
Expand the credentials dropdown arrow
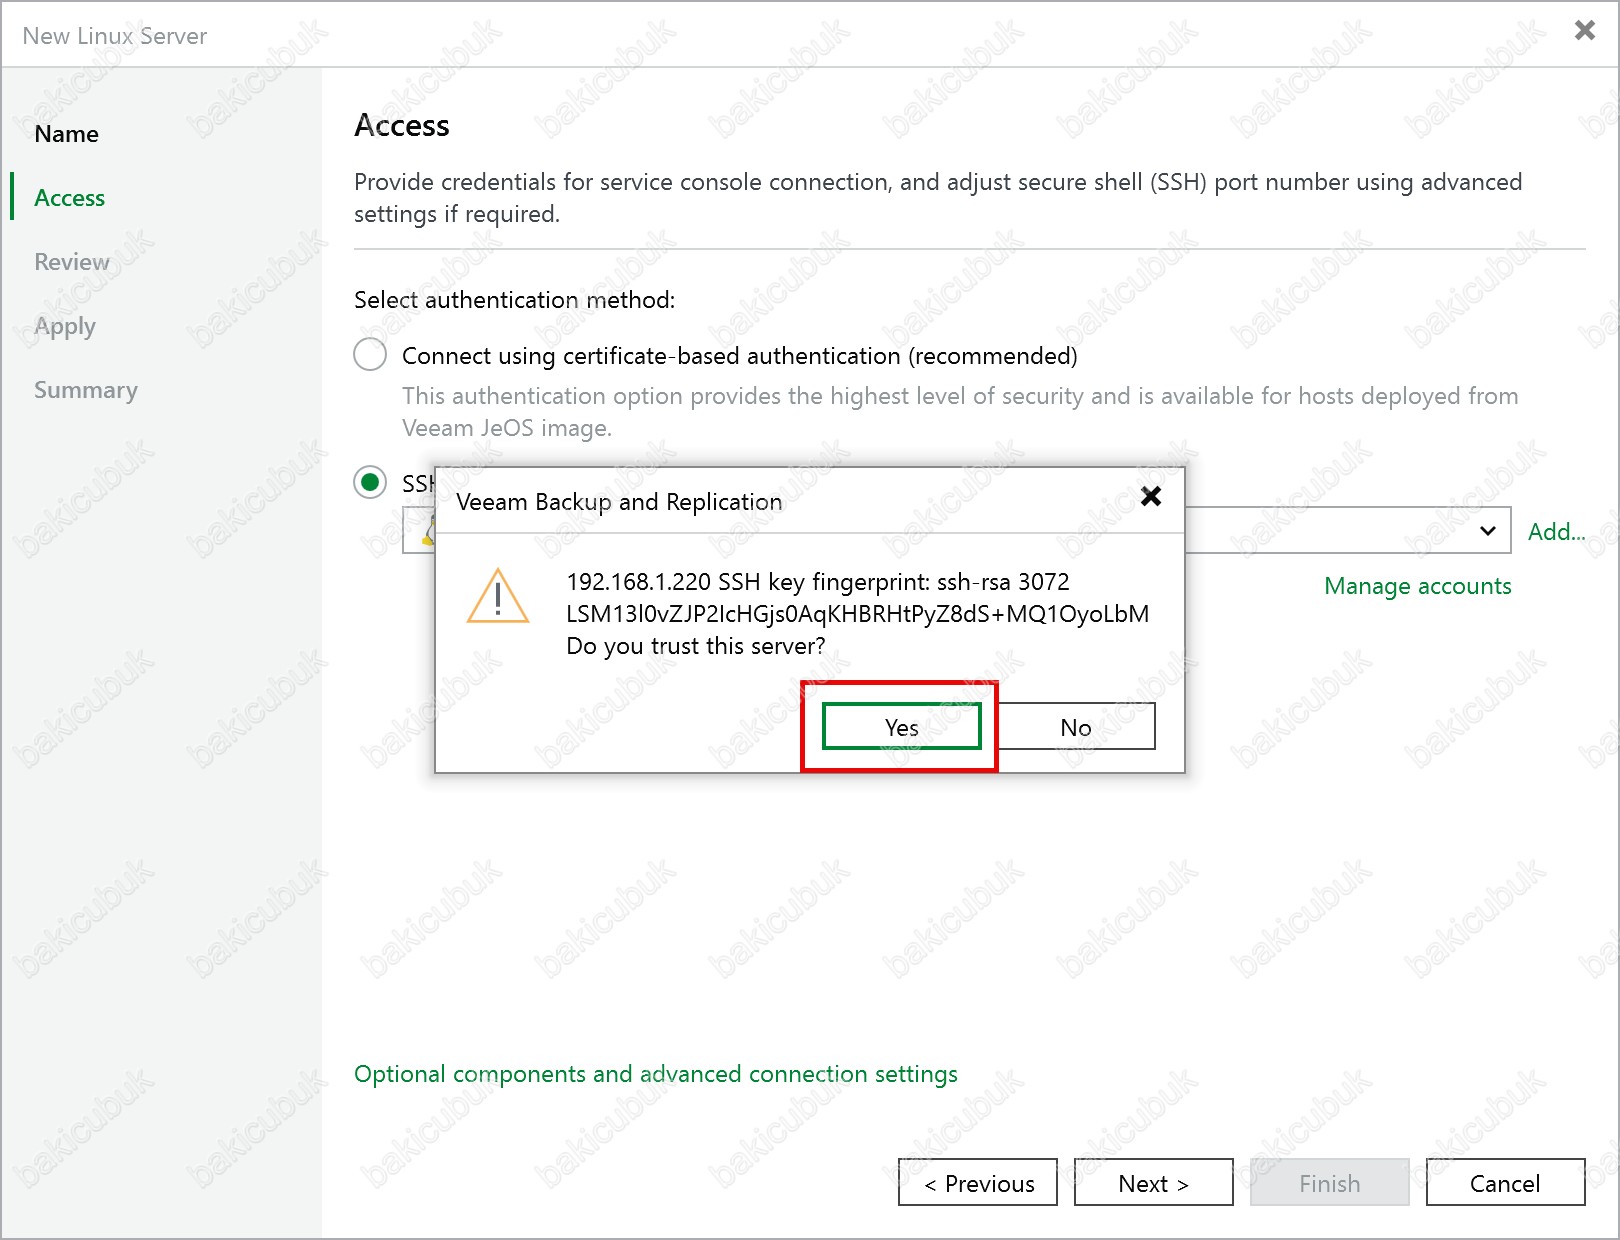[1488, 531]
